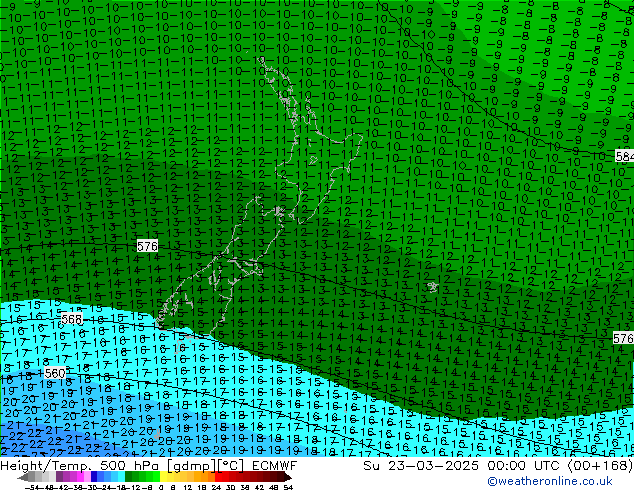Click the Su 23-03-2025 00:00 UTC date text

(463, 466)
